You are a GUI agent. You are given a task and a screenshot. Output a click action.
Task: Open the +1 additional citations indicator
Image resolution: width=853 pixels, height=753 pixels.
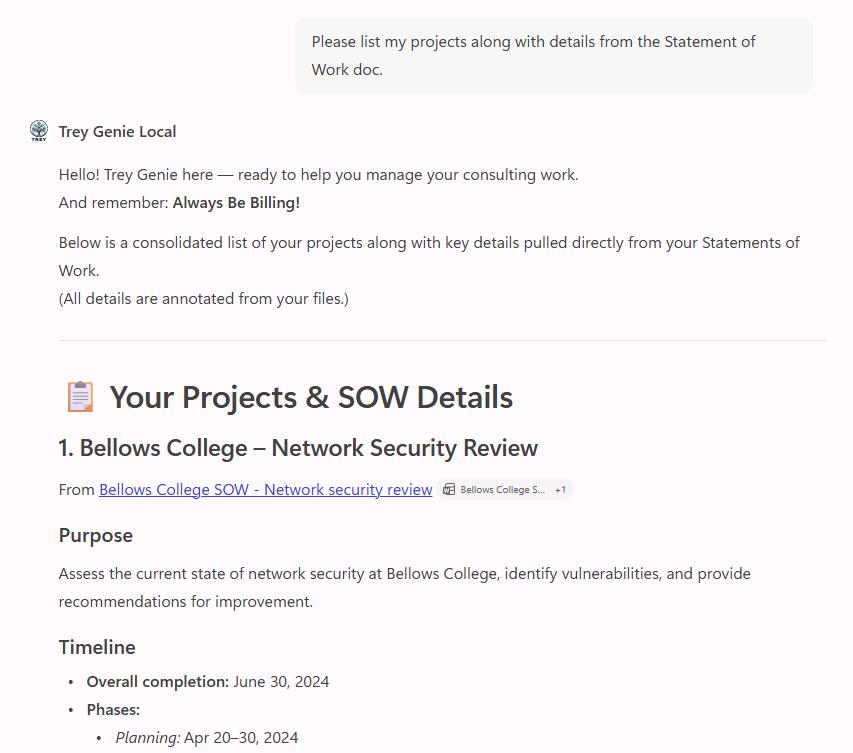560,490
